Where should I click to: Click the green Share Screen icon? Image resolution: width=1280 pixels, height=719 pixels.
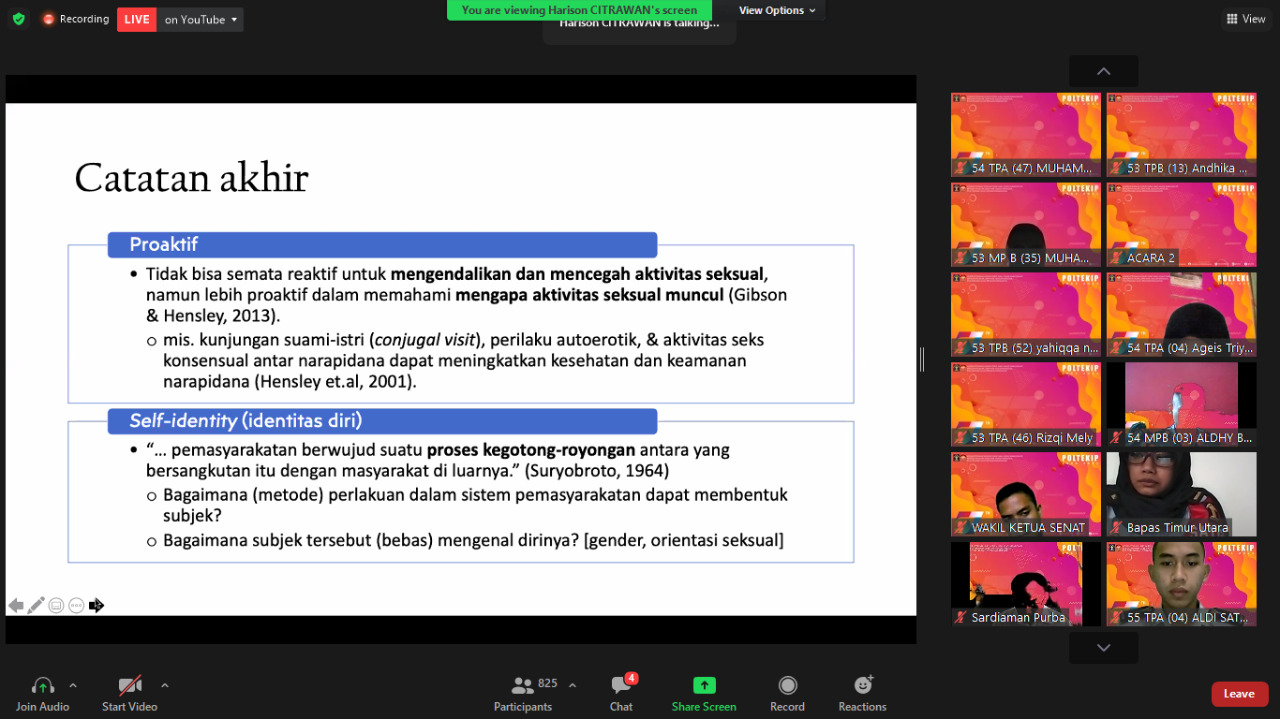point(704,685)
